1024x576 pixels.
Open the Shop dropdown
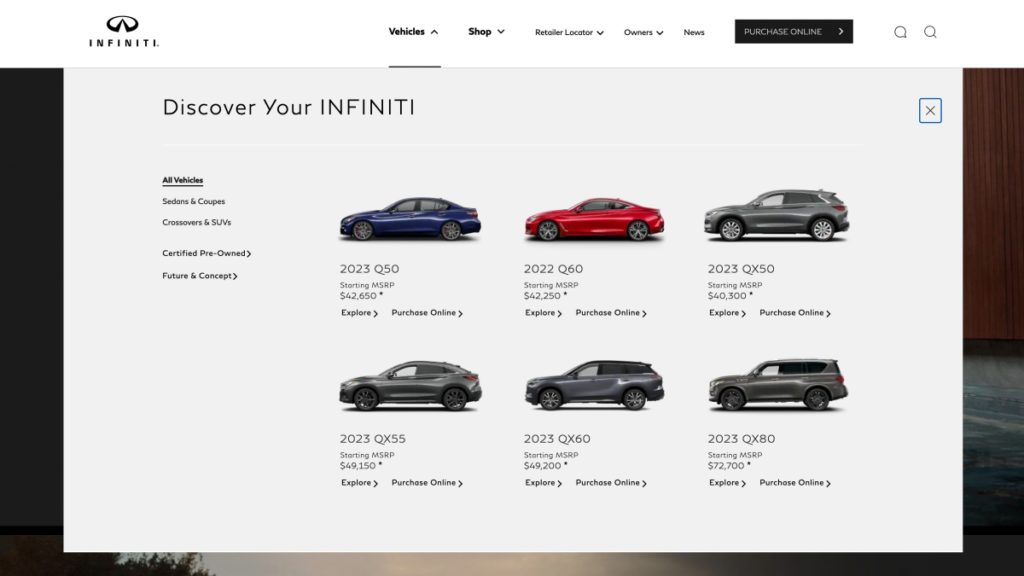(487, 31)
